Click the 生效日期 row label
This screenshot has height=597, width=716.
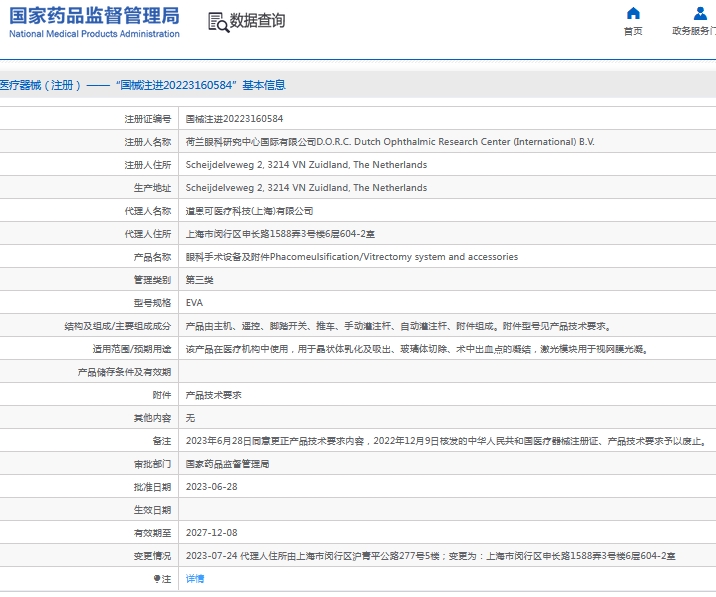(152, 510)
